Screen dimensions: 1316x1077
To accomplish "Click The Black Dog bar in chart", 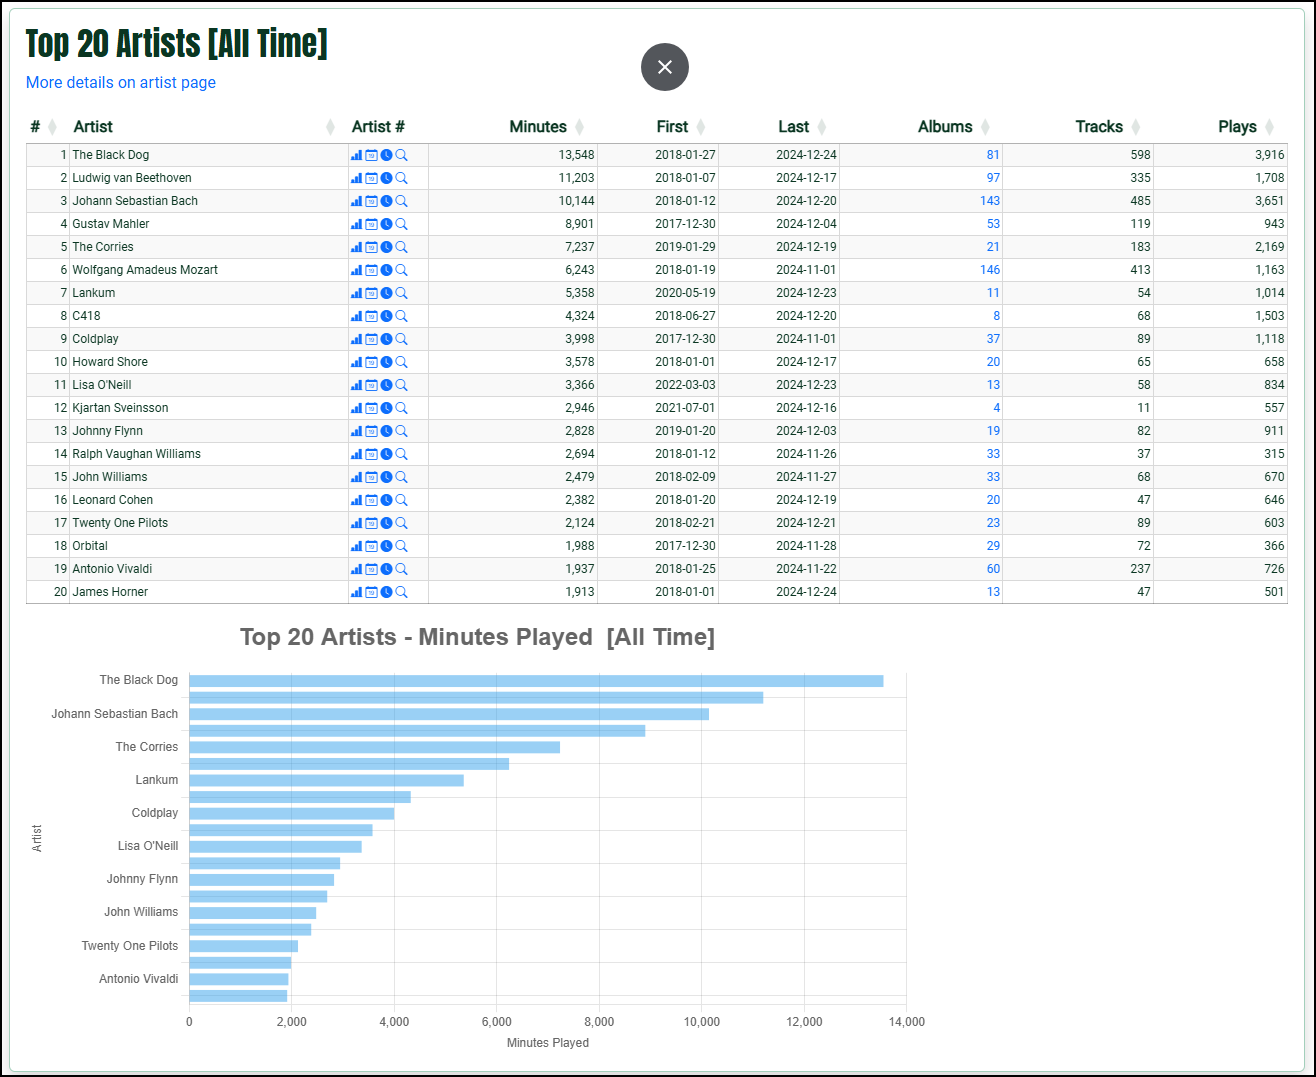I will pyautogui.click(x=536, y=681).
